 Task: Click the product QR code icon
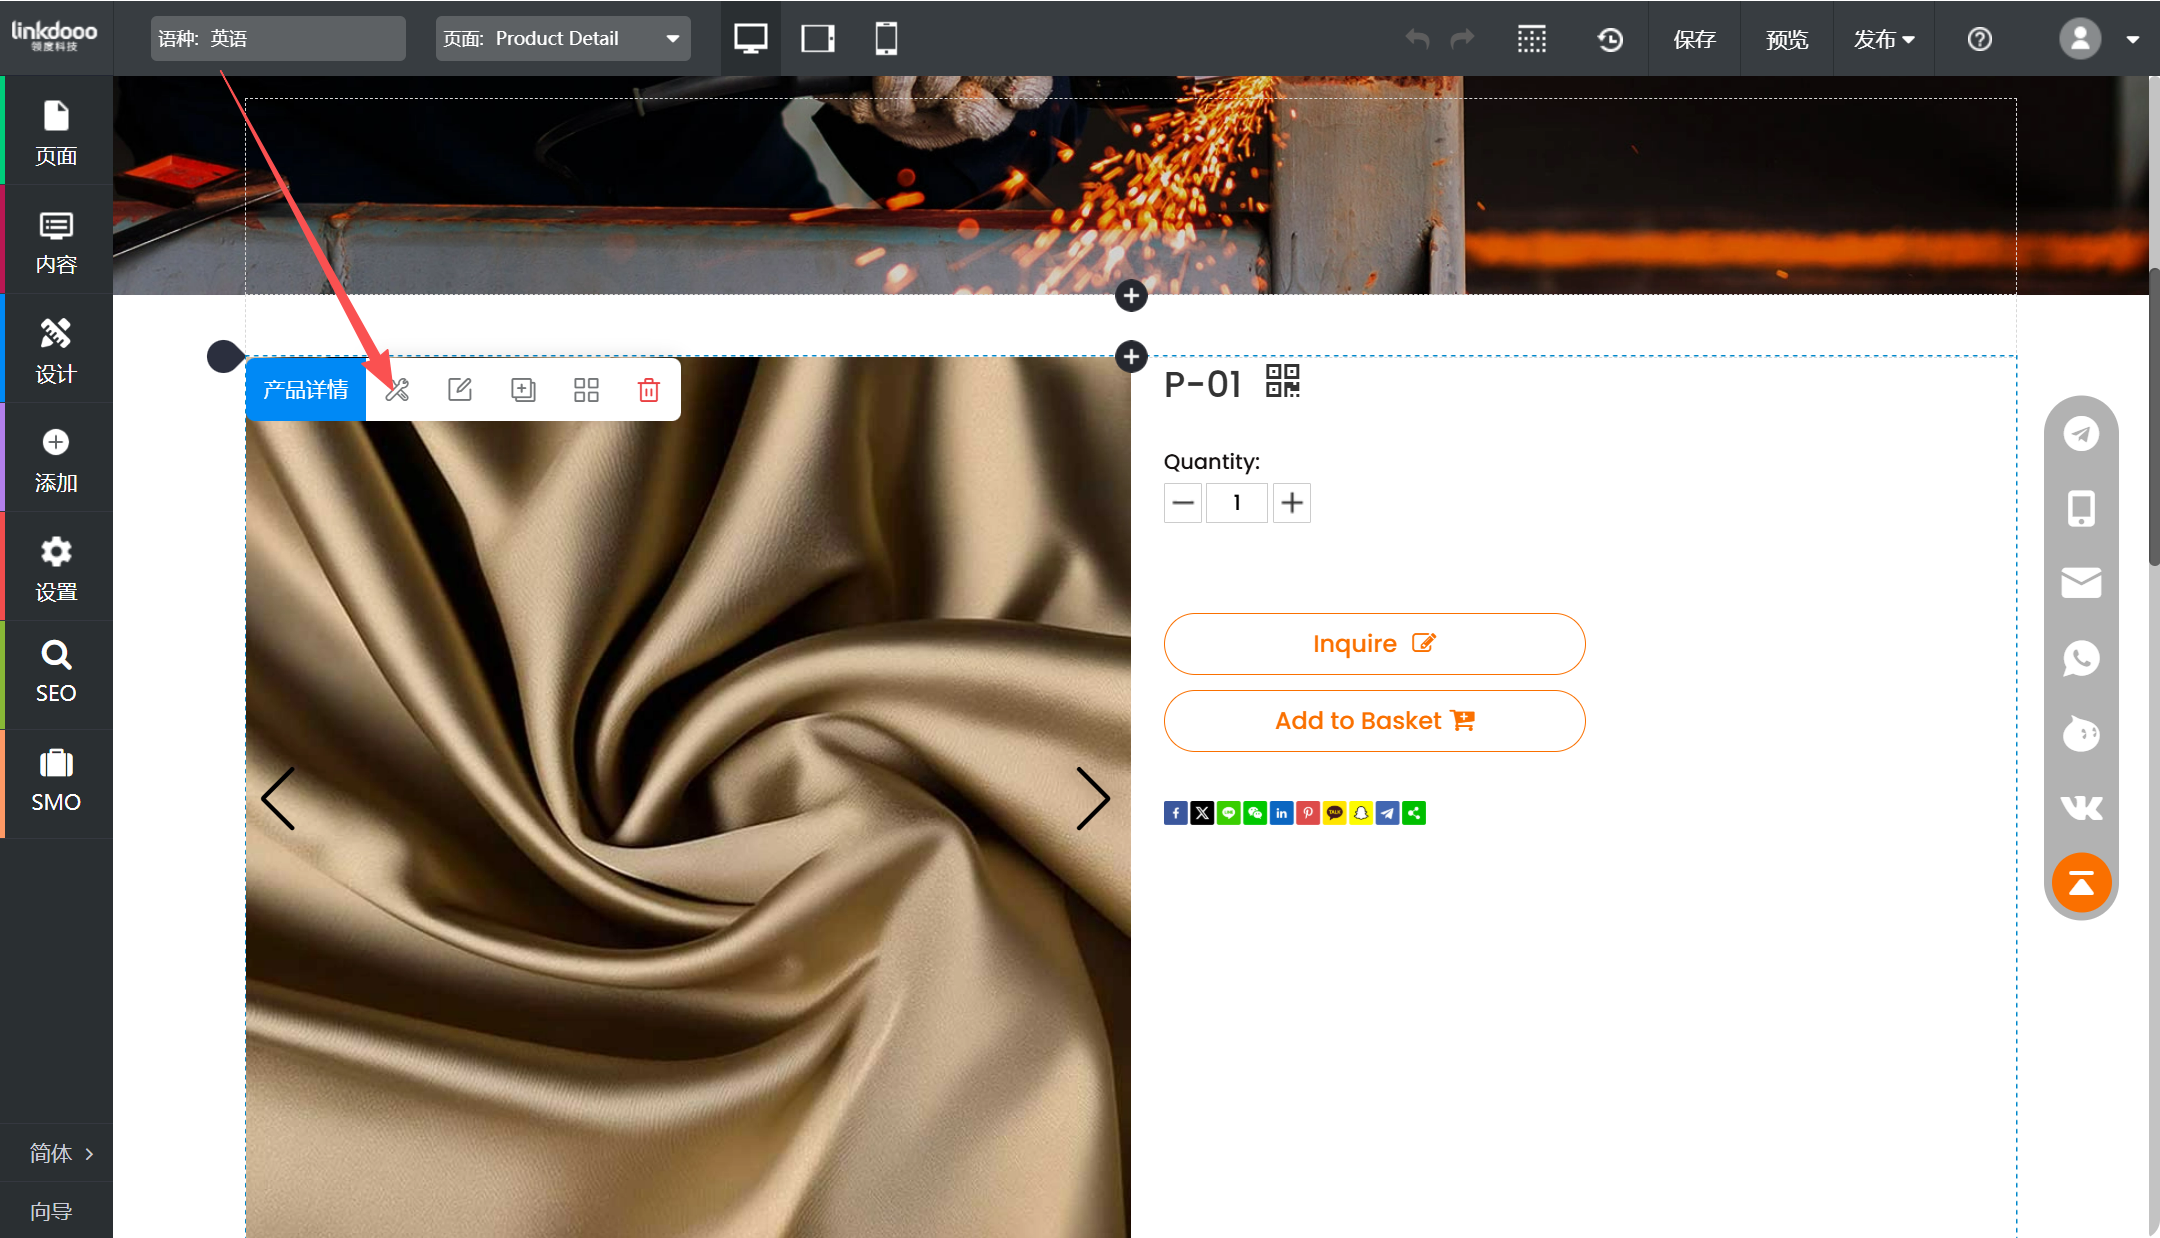(x=1282, y=381)
